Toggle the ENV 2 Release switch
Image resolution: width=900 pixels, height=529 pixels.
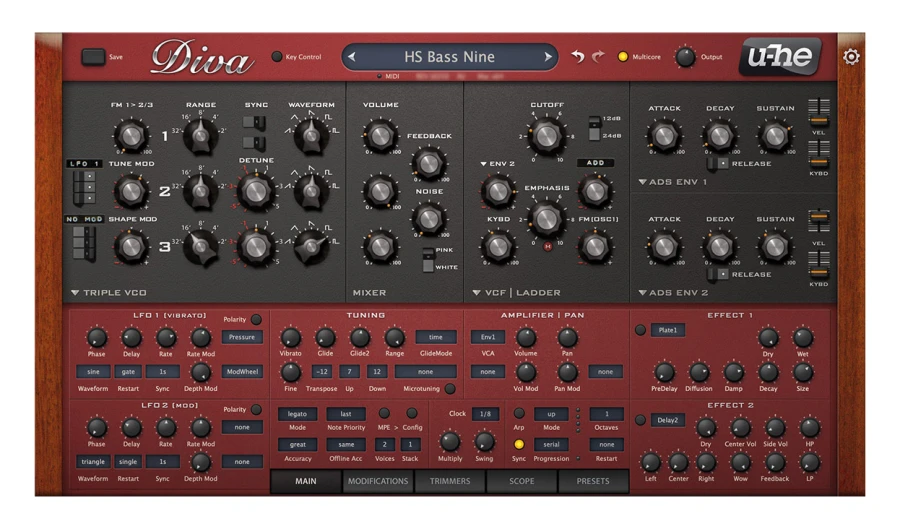(x=718, y=274)
